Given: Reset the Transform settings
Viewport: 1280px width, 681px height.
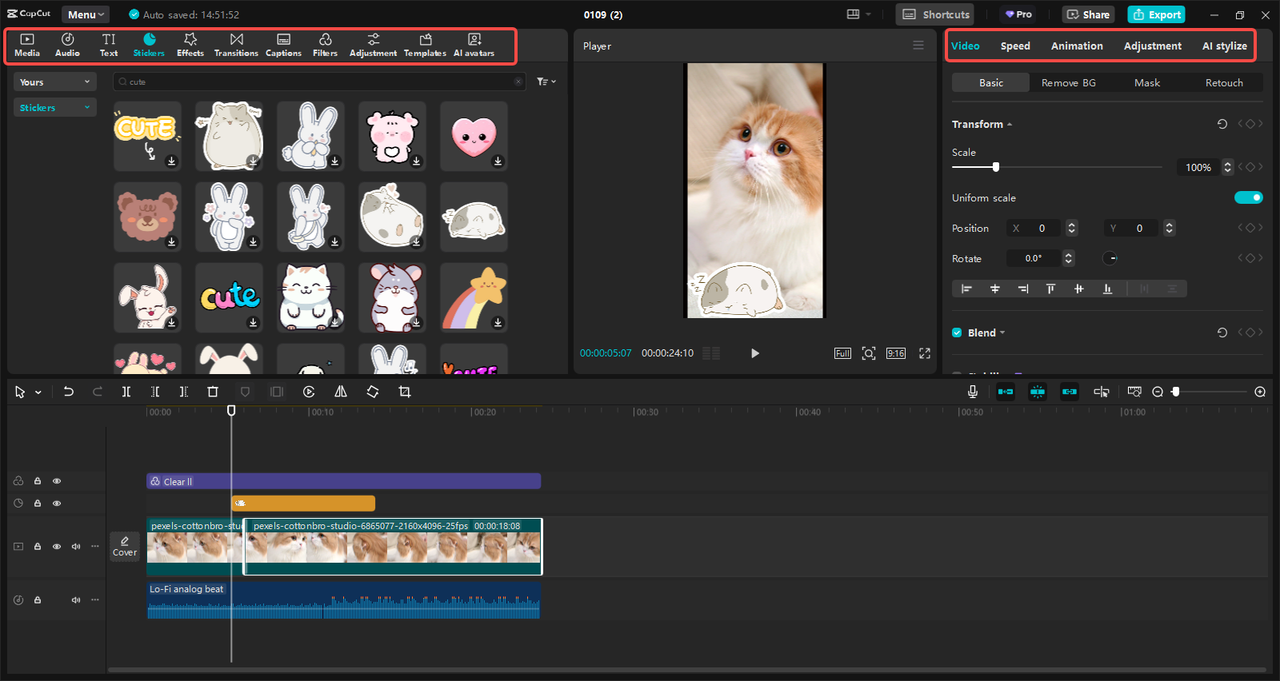Looking at the screenshot, I should point(1222,124).
